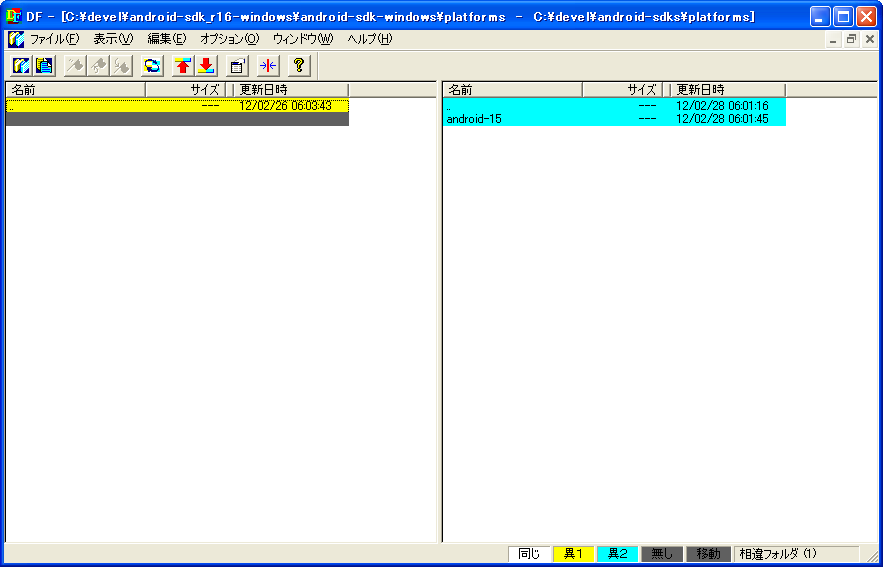Image resolution: width=883 pixels, height=567 pixels.
Task: Click the yellow 異1 legend box
Action: point(573,554)
